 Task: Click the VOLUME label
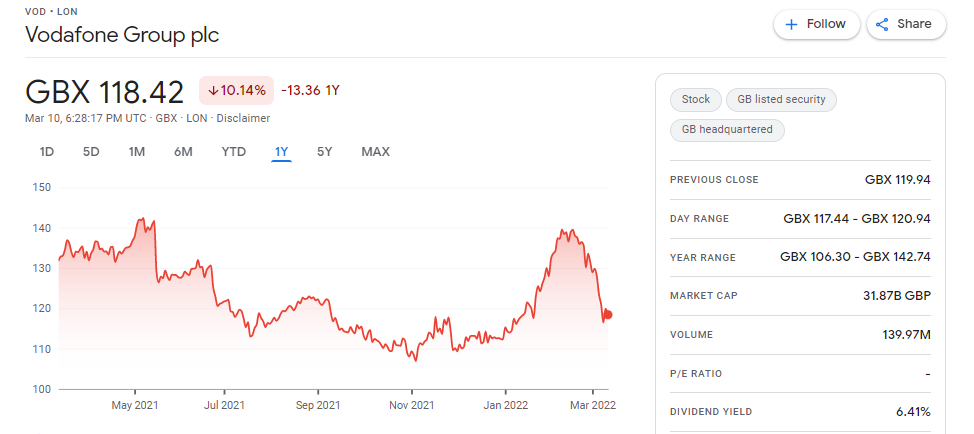(x=691, y=335)
